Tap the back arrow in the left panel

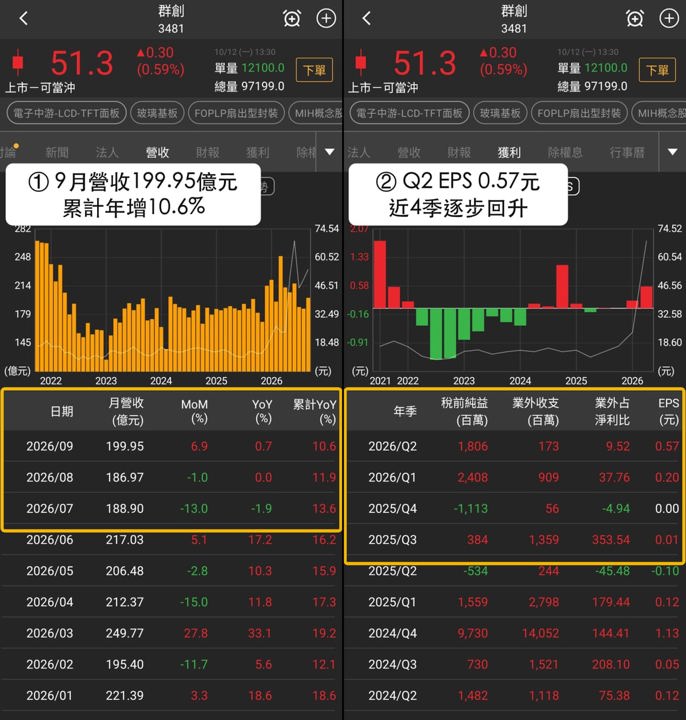[24, 19]
